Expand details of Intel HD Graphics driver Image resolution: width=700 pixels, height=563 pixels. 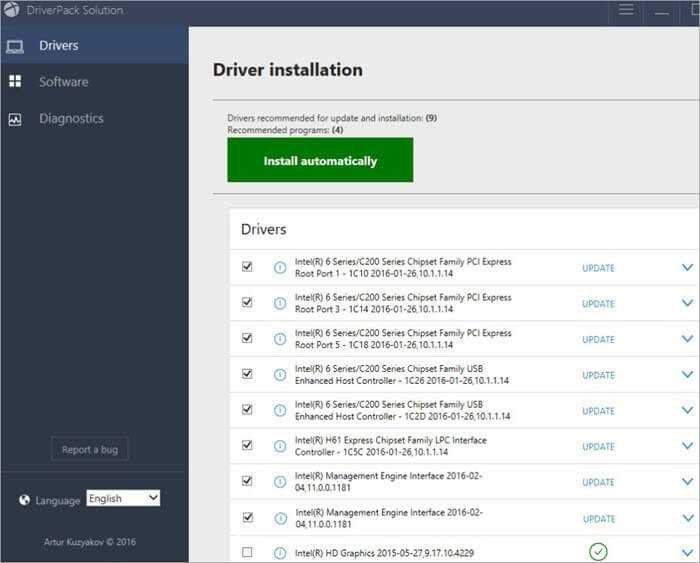pos(688,553)
